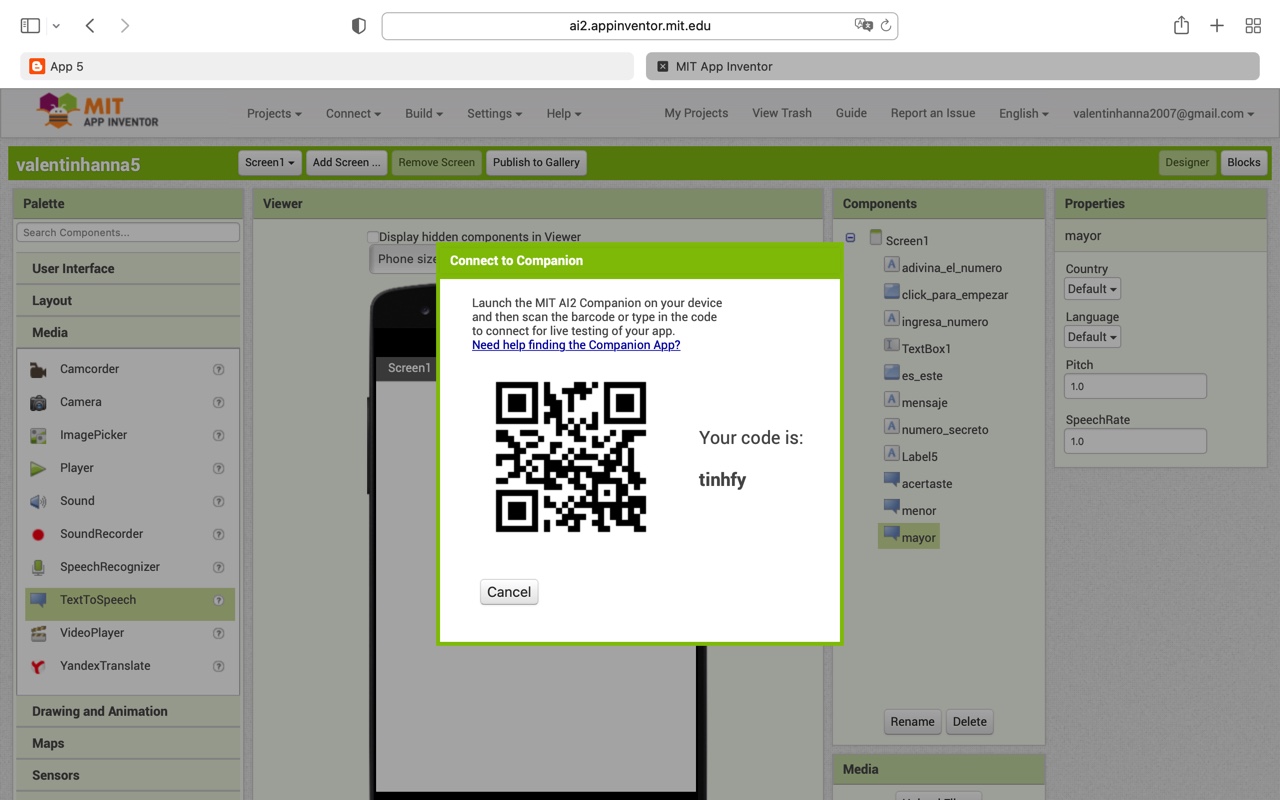This screenshot has height=800, width=1280.
Task: Open the account email dropdown
Action: (x=1163, y=114)
